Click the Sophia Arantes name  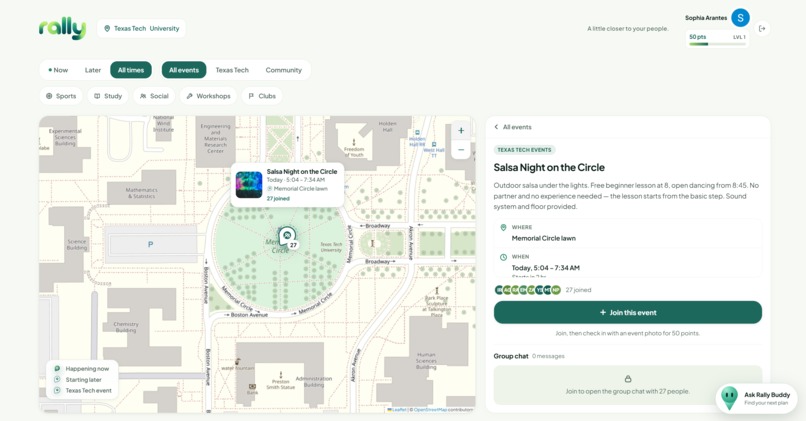[706, 18]
